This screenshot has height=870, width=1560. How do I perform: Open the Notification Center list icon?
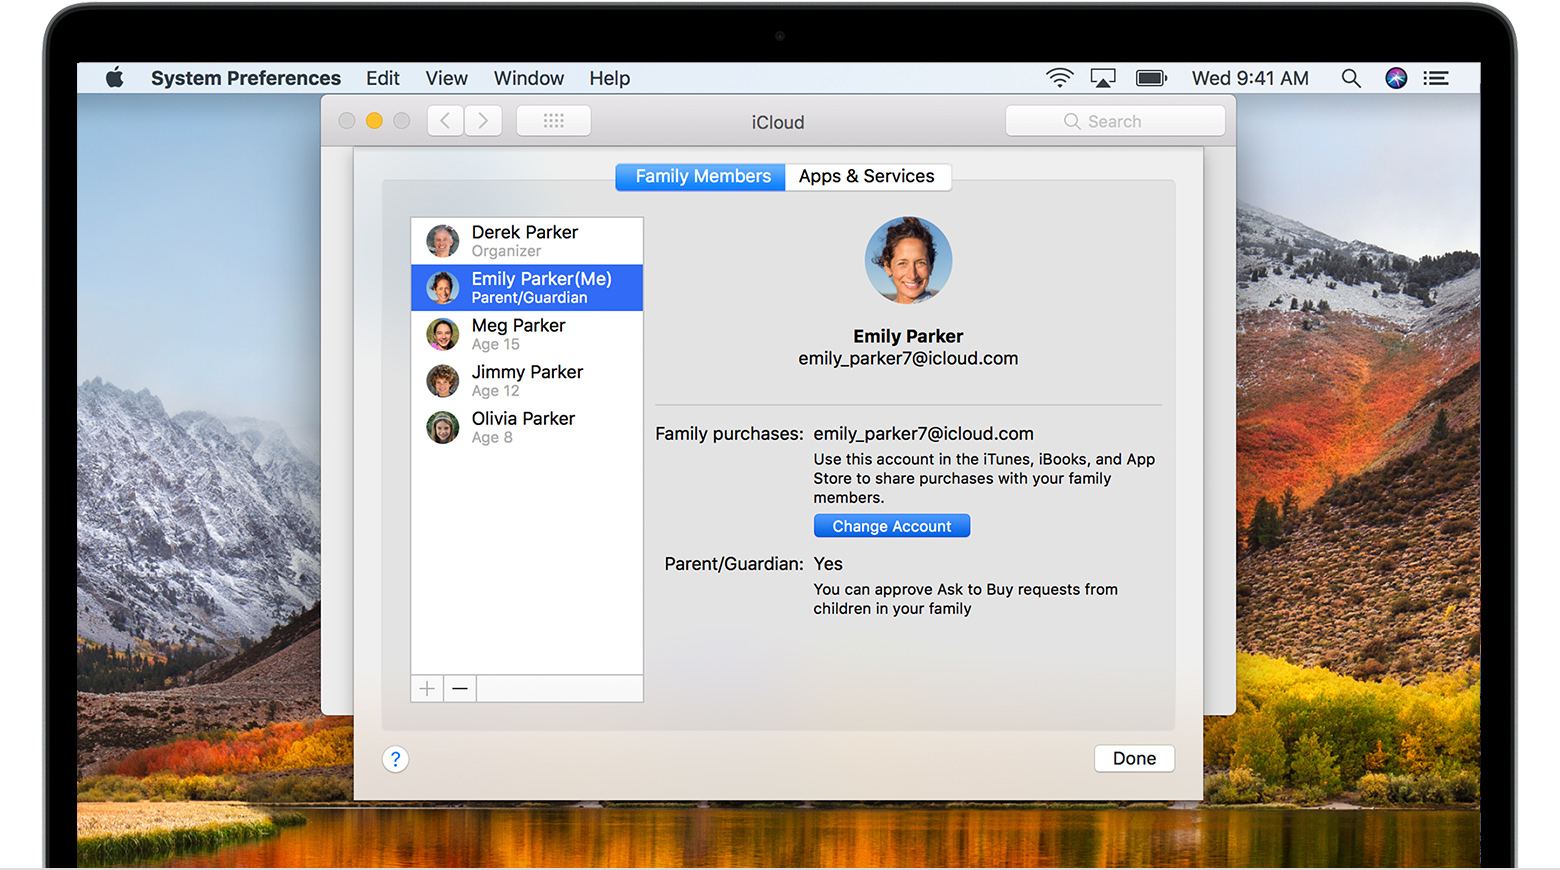pyautogui.click(x=1436, y=78)
